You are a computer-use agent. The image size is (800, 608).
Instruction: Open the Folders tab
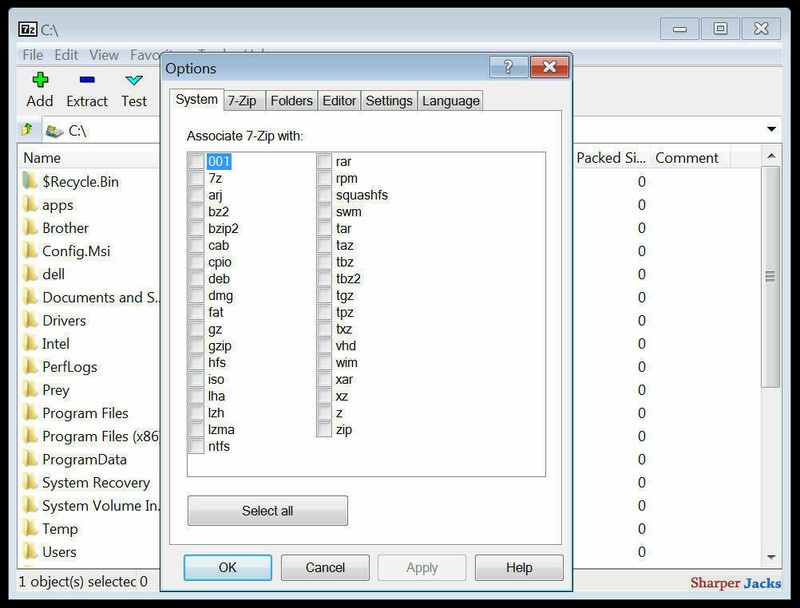pos(291,101)
